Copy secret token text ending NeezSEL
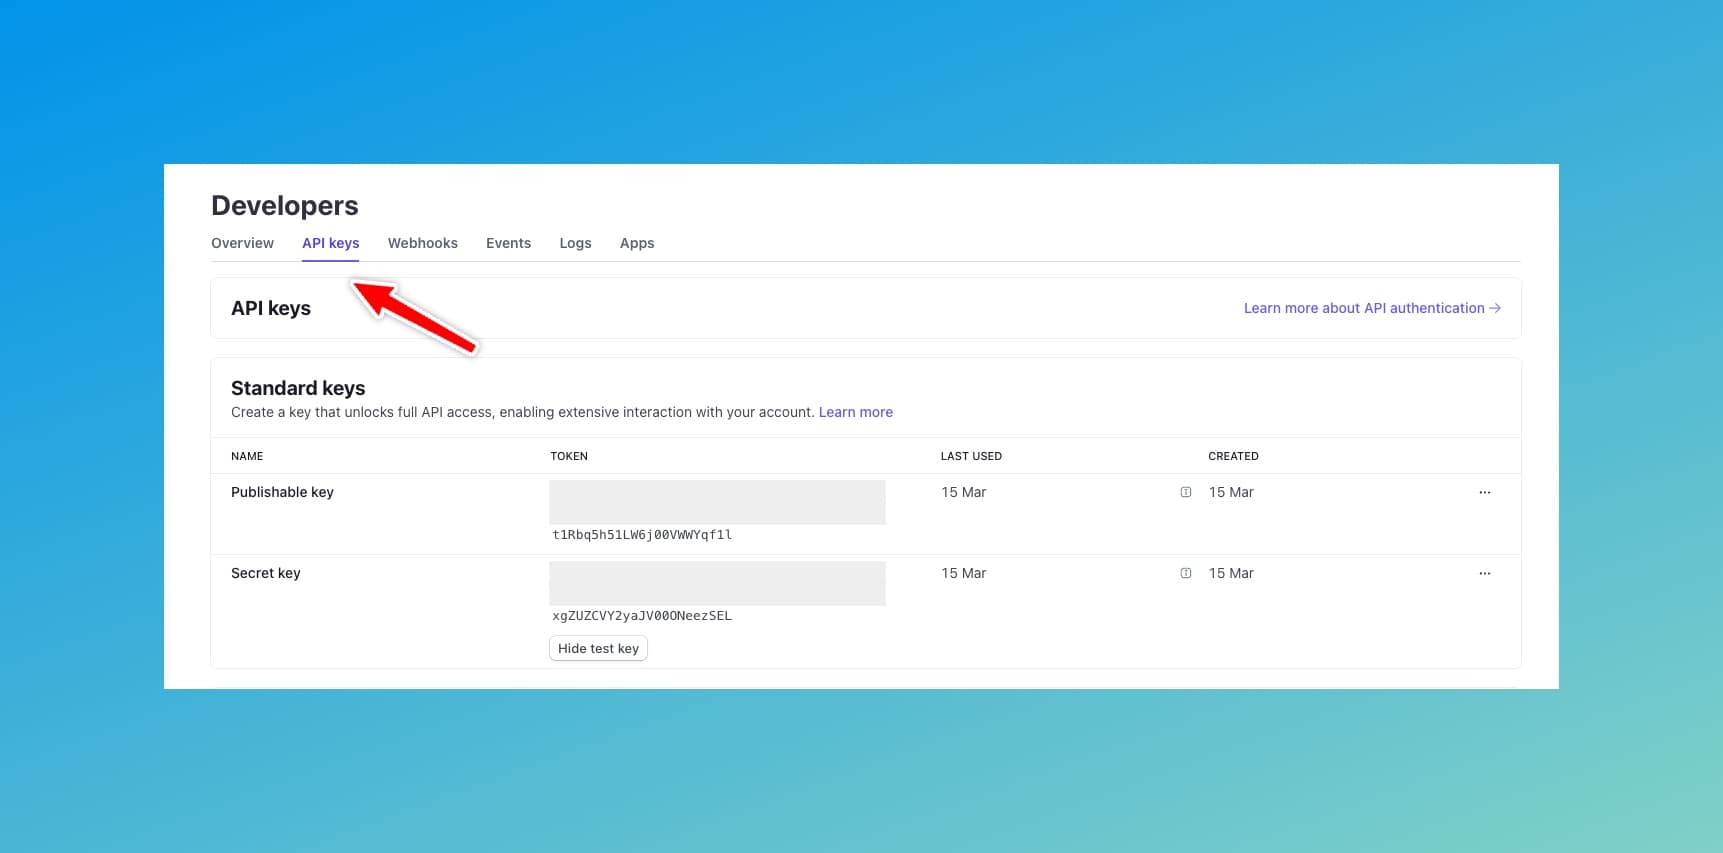This screenshot has height=853, width=1723. (642, 616)
